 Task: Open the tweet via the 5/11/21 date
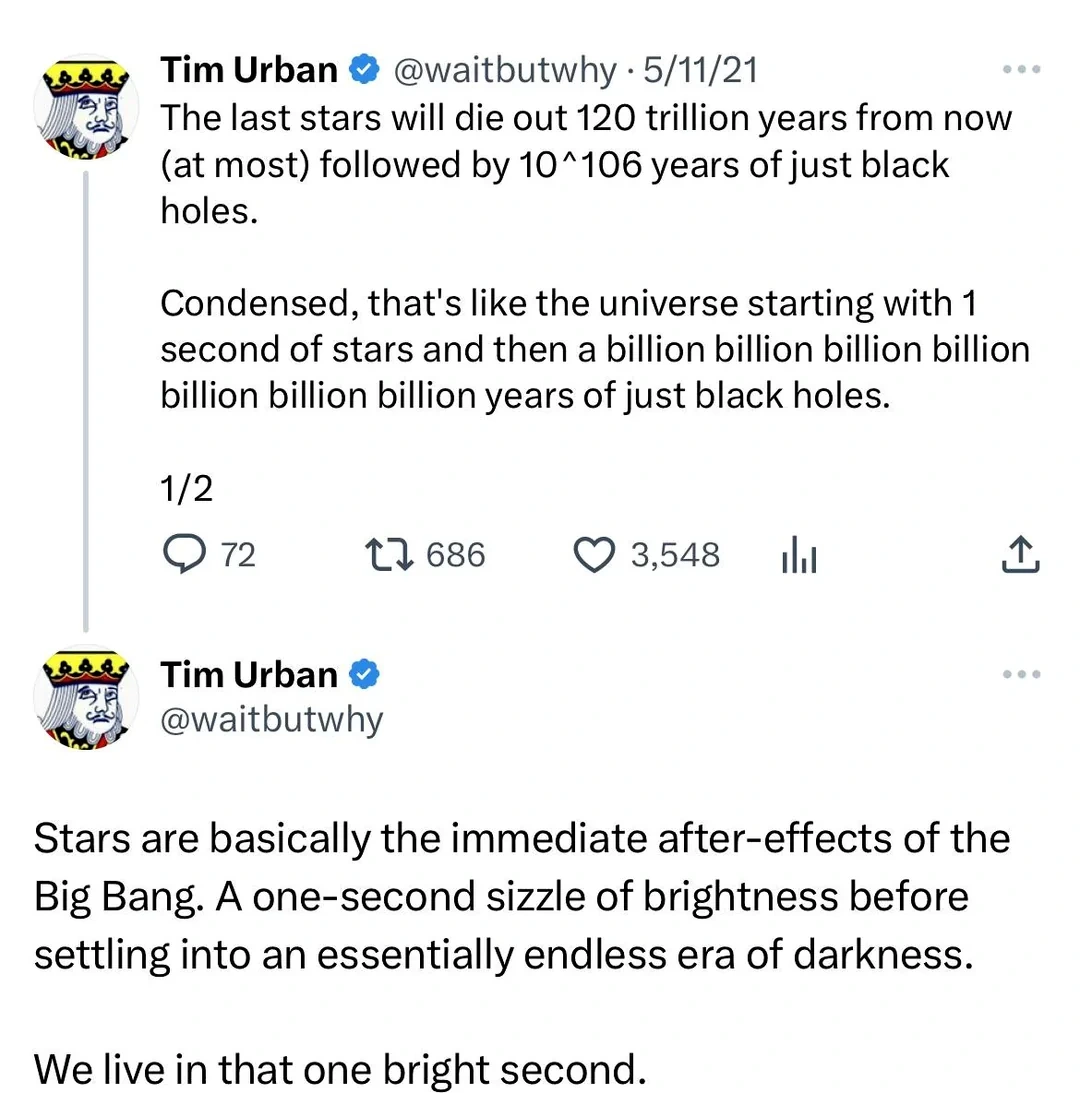[700, 70]
